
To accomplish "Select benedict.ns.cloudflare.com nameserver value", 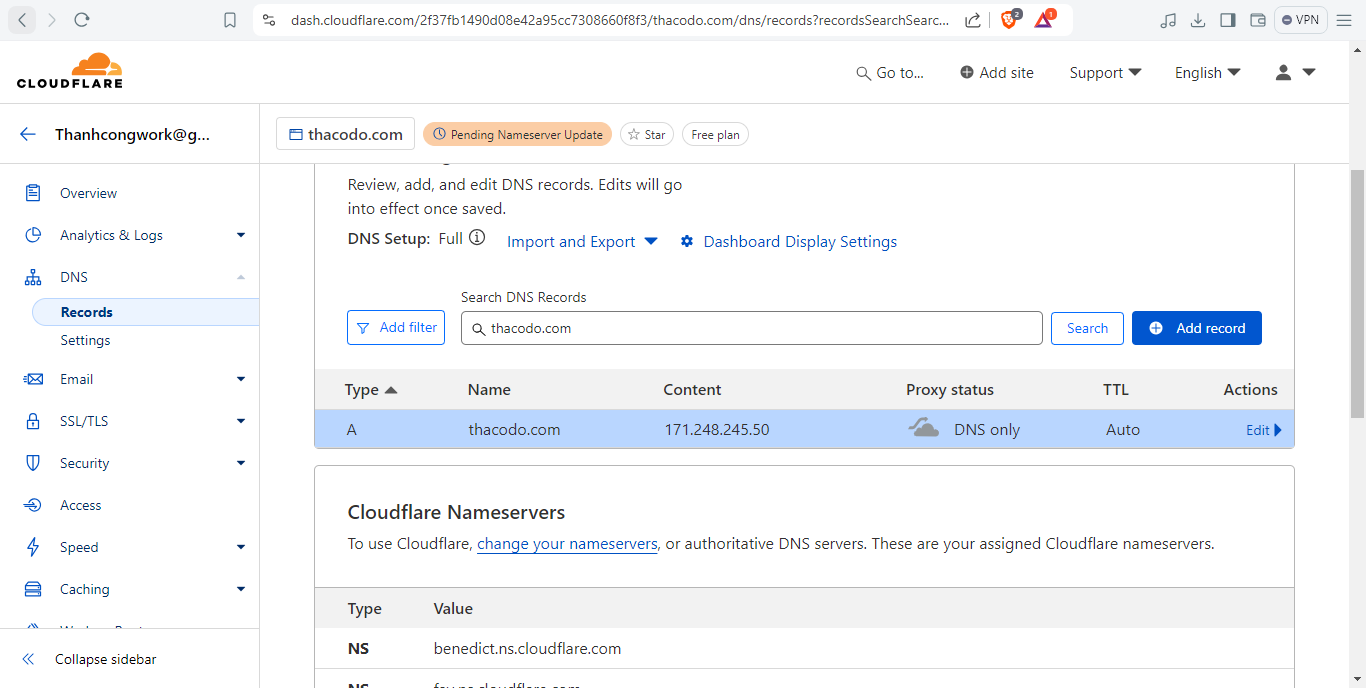I will [x=527, y=649].
